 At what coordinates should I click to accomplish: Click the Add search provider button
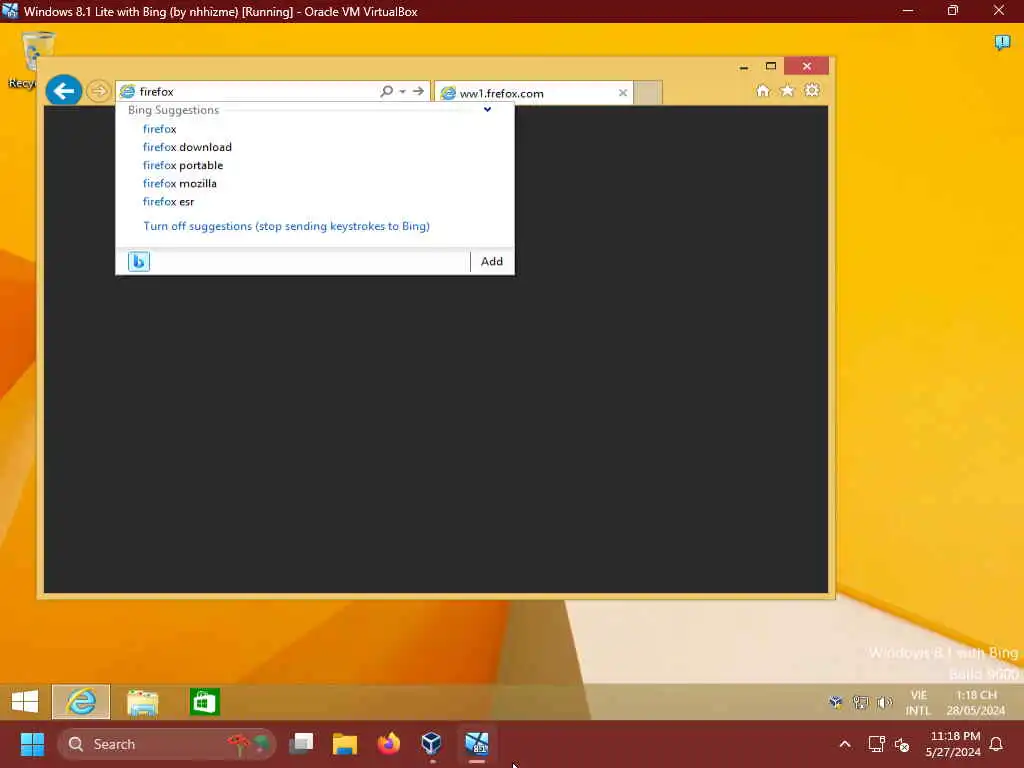point(492,261)
